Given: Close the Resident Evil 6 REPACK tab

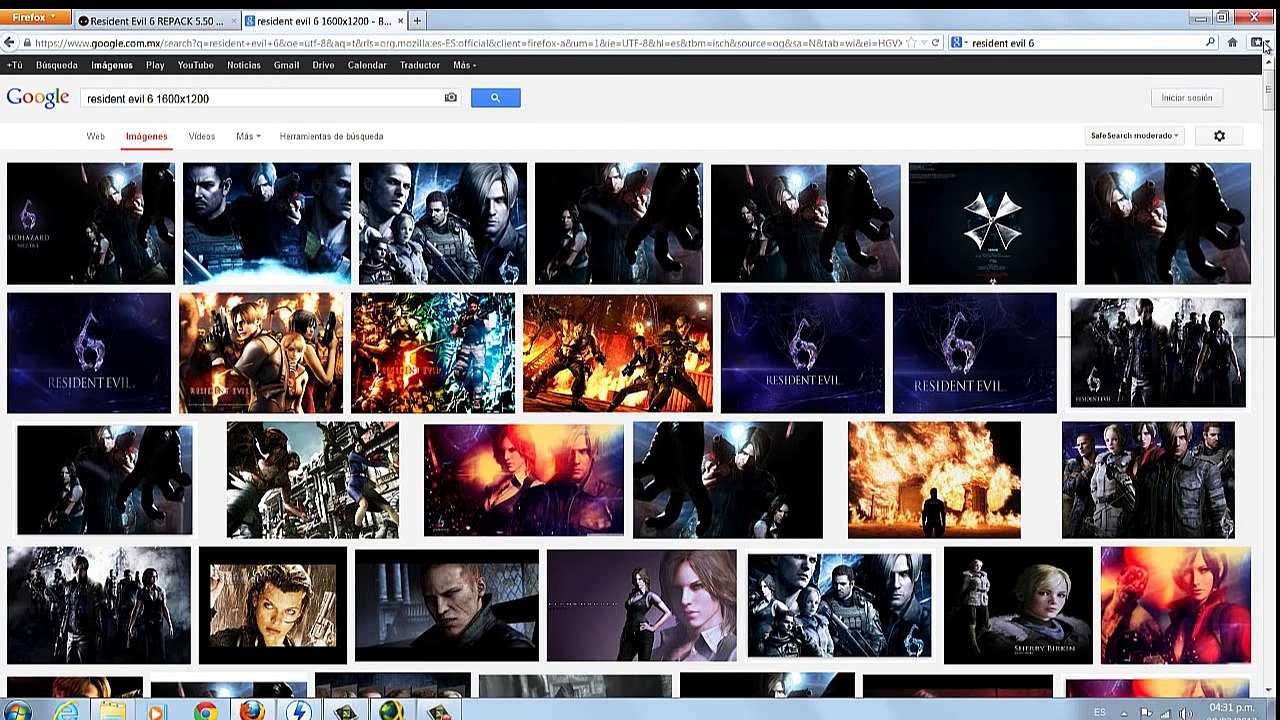Looking at the screenshot, I should 234,21.
